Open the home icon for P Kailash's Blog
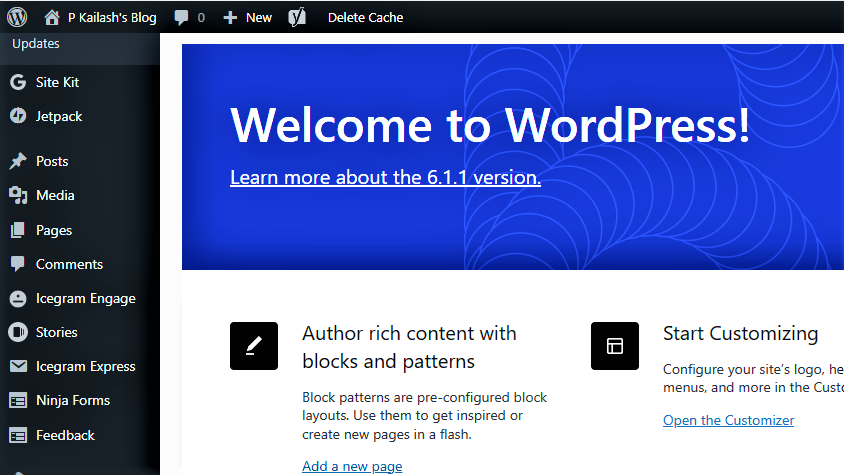Screen dimensions: 844x475 [52, 17]
